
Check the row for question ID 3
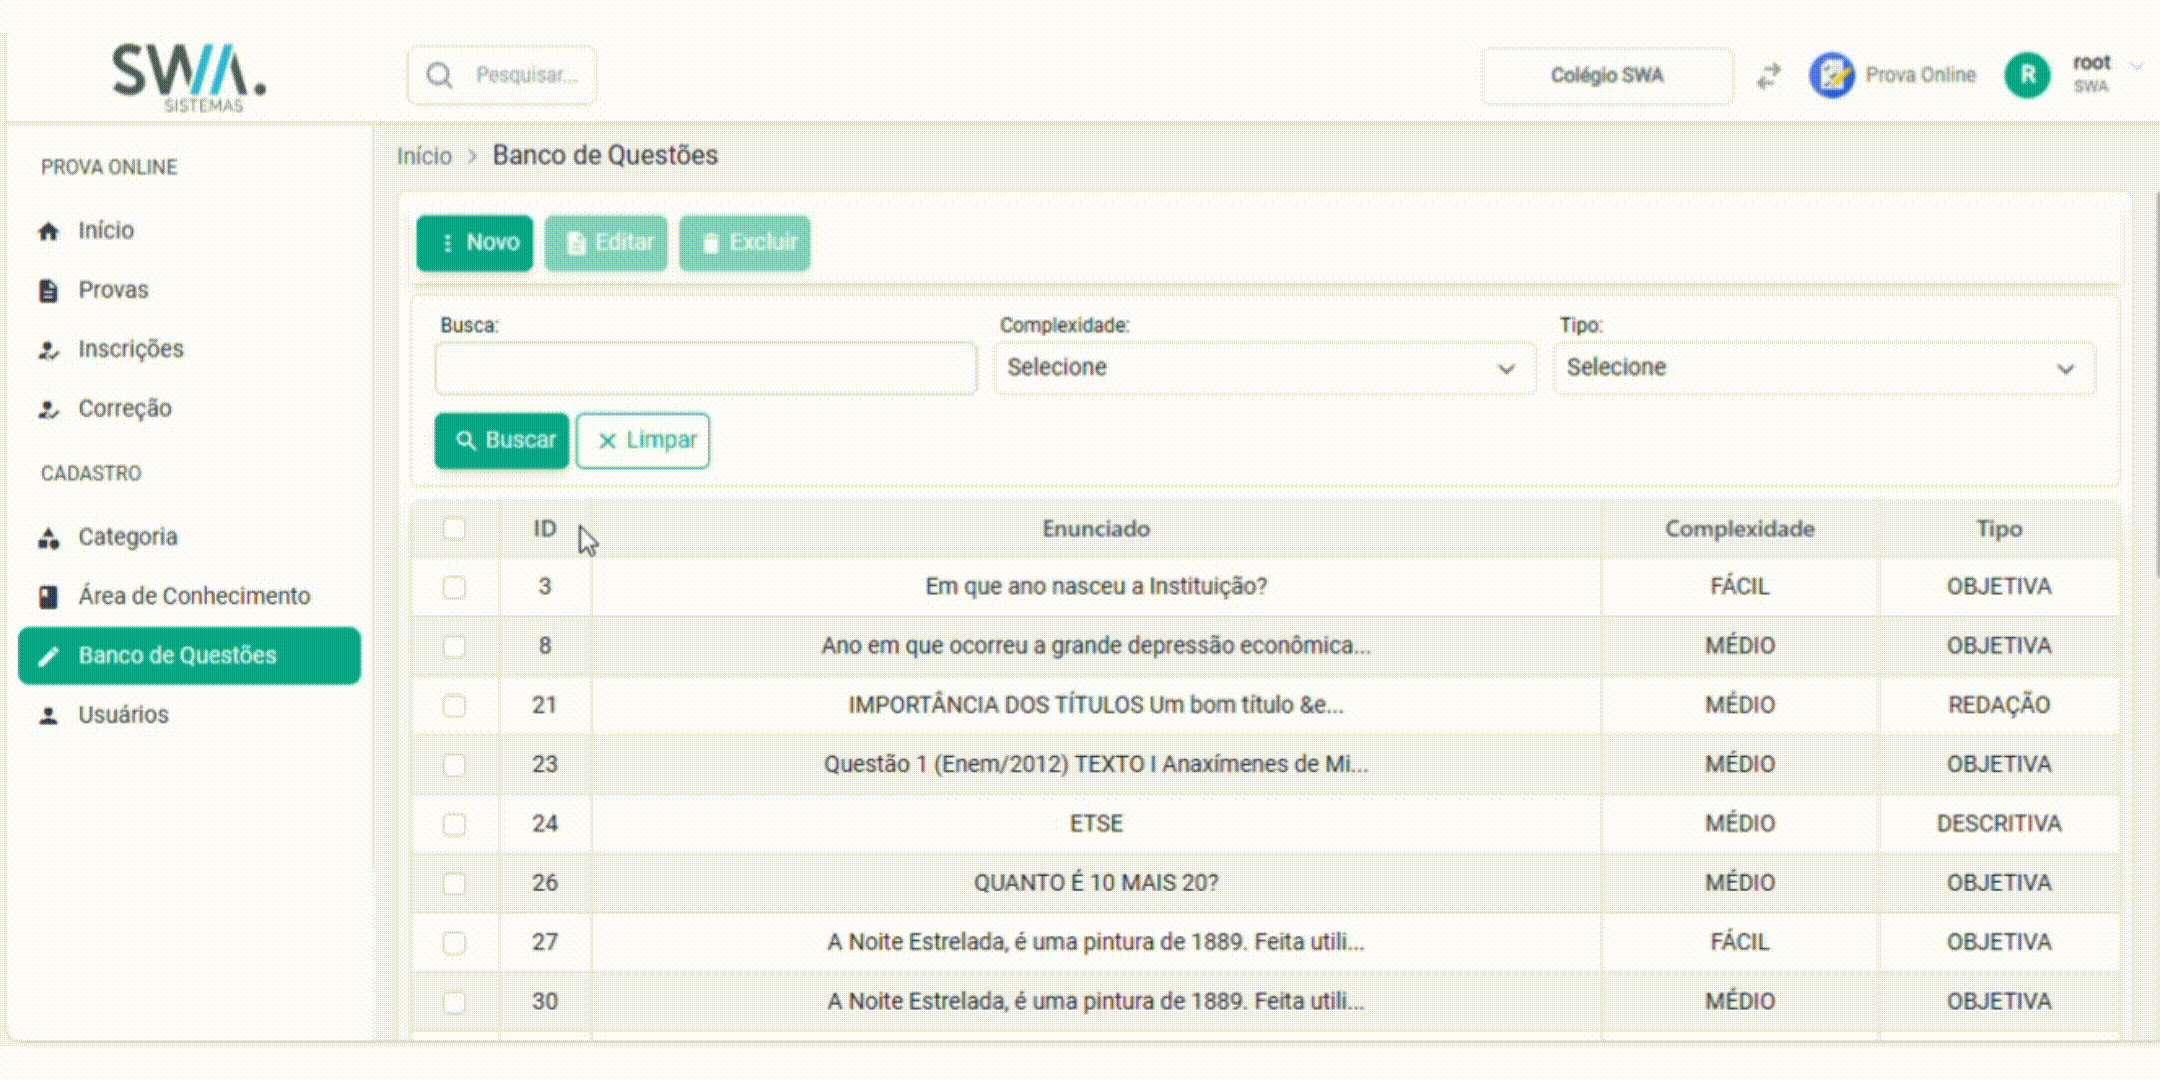(454, 587)
